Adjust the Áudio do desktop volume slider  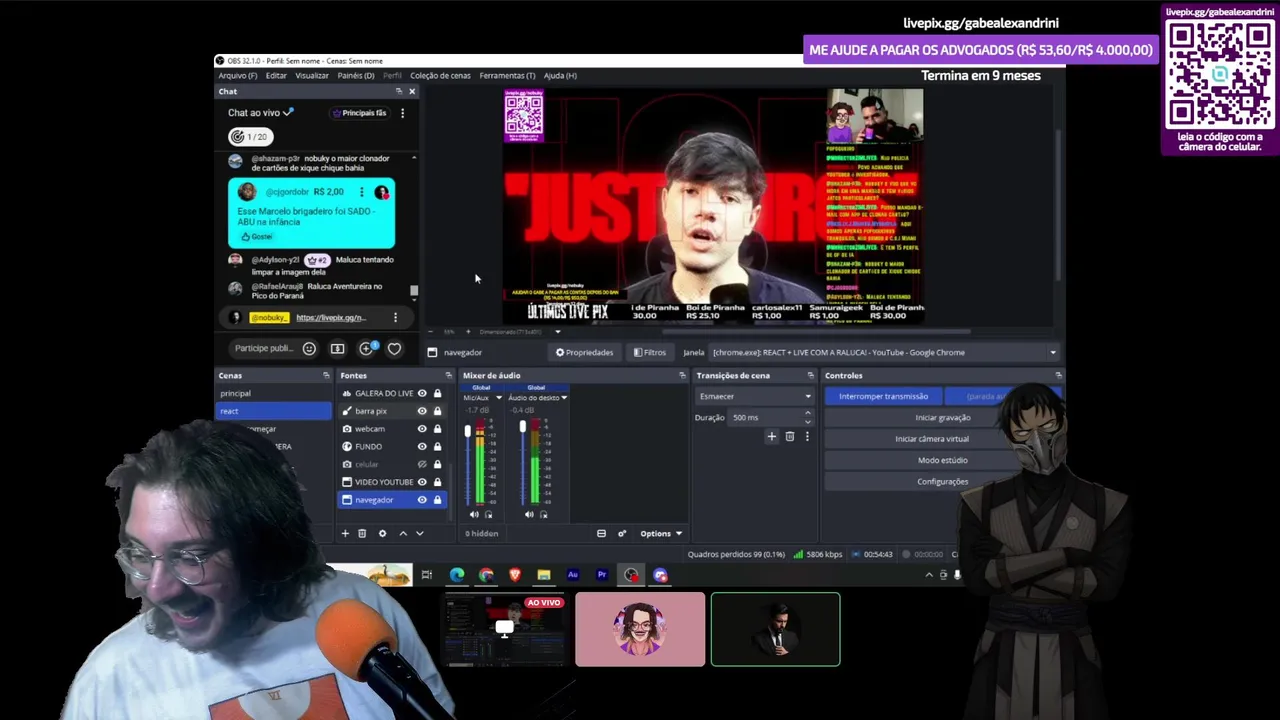[522, 427]
